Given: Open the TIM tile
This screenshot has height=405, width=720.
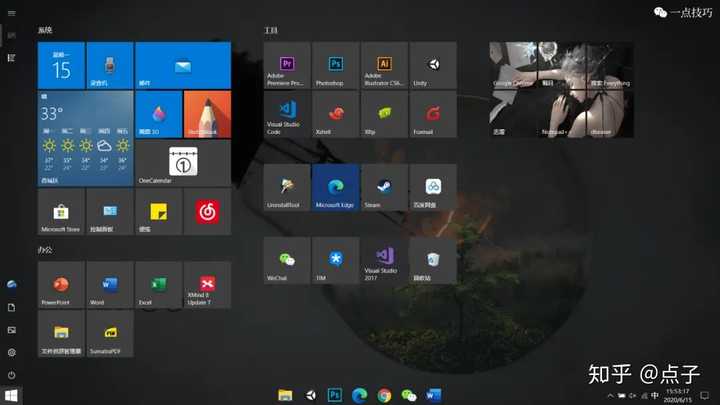Looking at the screenshot, I should pyautogui.click(x=336, y=260).
